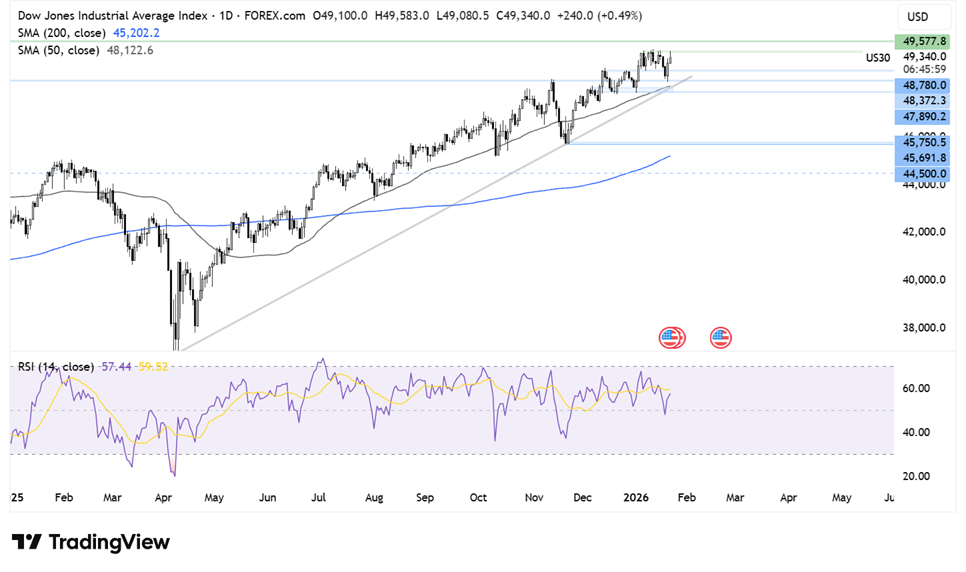Click the low value L49,080.5
The image size is (966, 572).
pyautogui.click(x=463, y=15)
